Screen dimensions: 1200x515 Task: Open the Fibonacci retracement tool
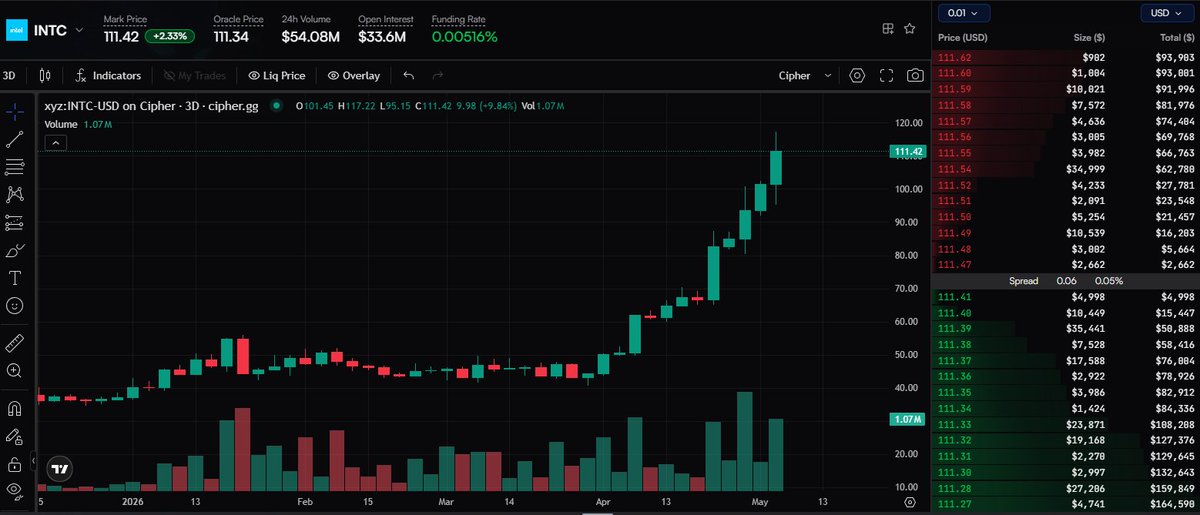point(14,167)
